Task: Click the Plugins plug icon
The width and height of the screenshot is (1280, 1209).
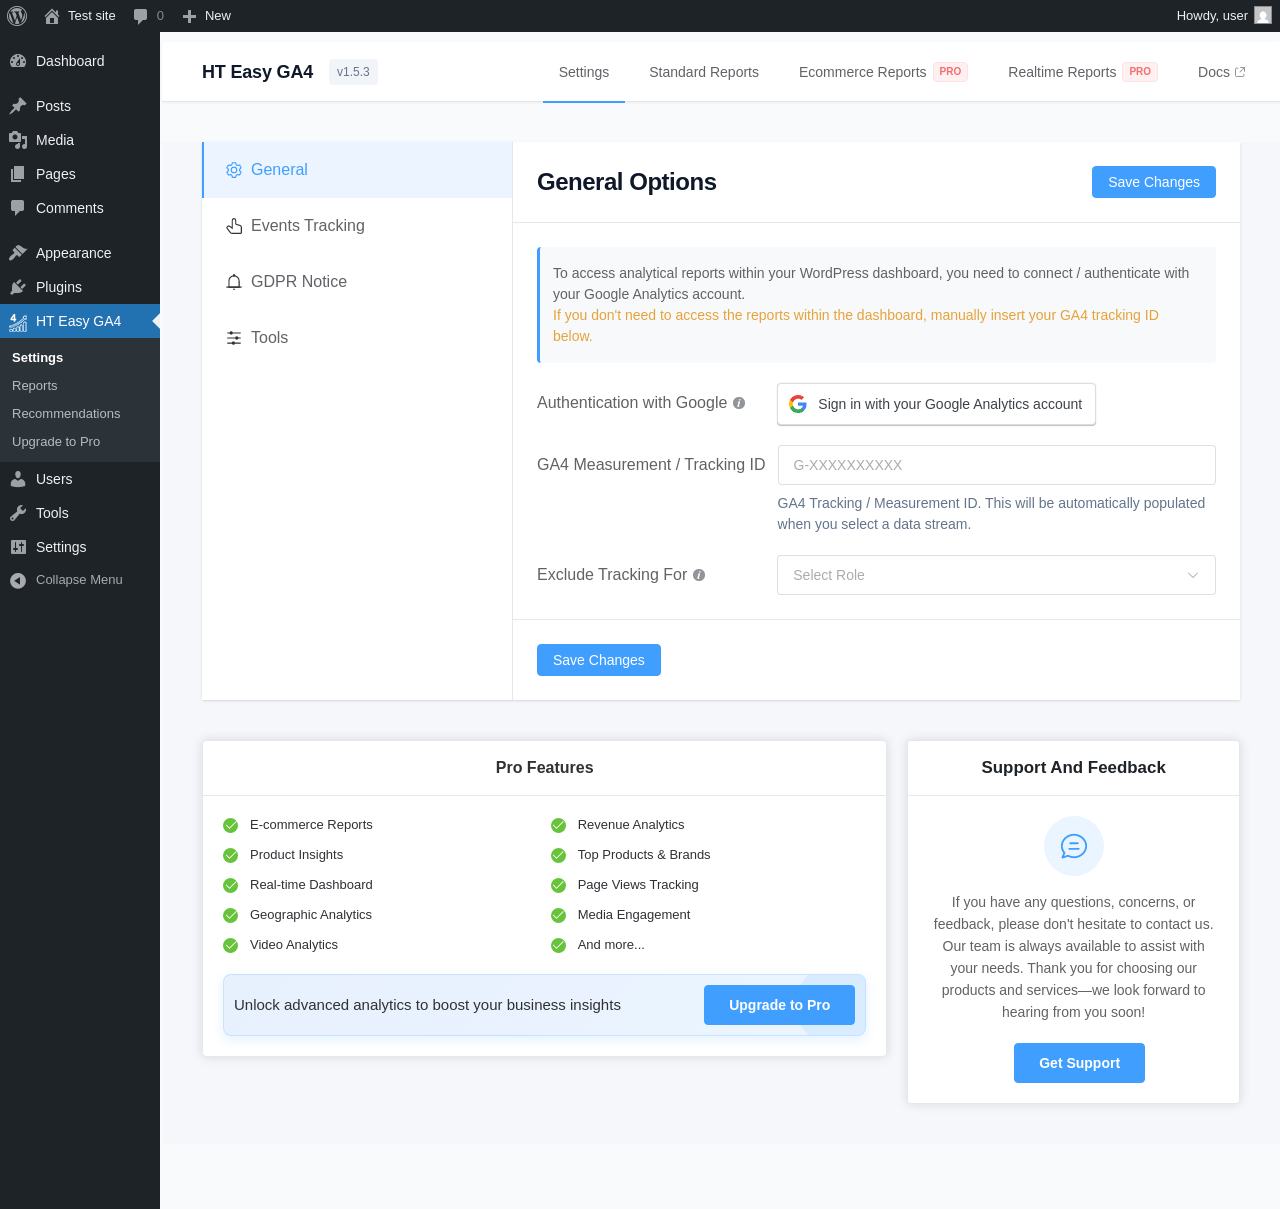Action: coord(18,287)
